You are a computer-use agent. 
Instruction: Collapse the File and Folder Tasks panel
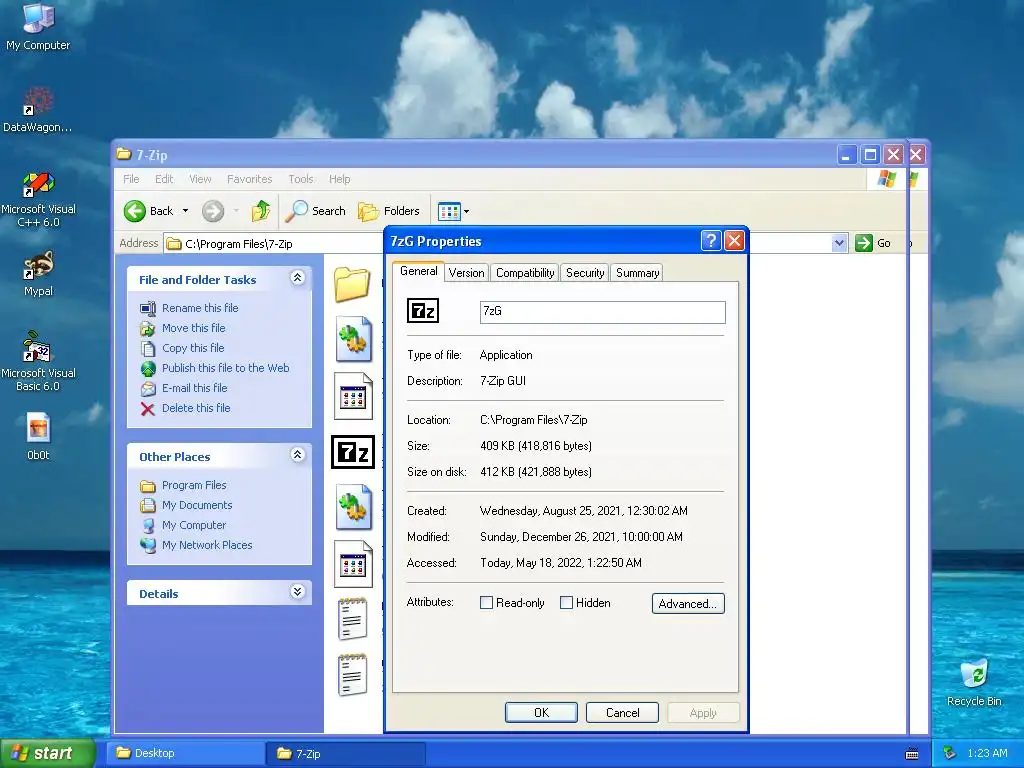[297, 278]
